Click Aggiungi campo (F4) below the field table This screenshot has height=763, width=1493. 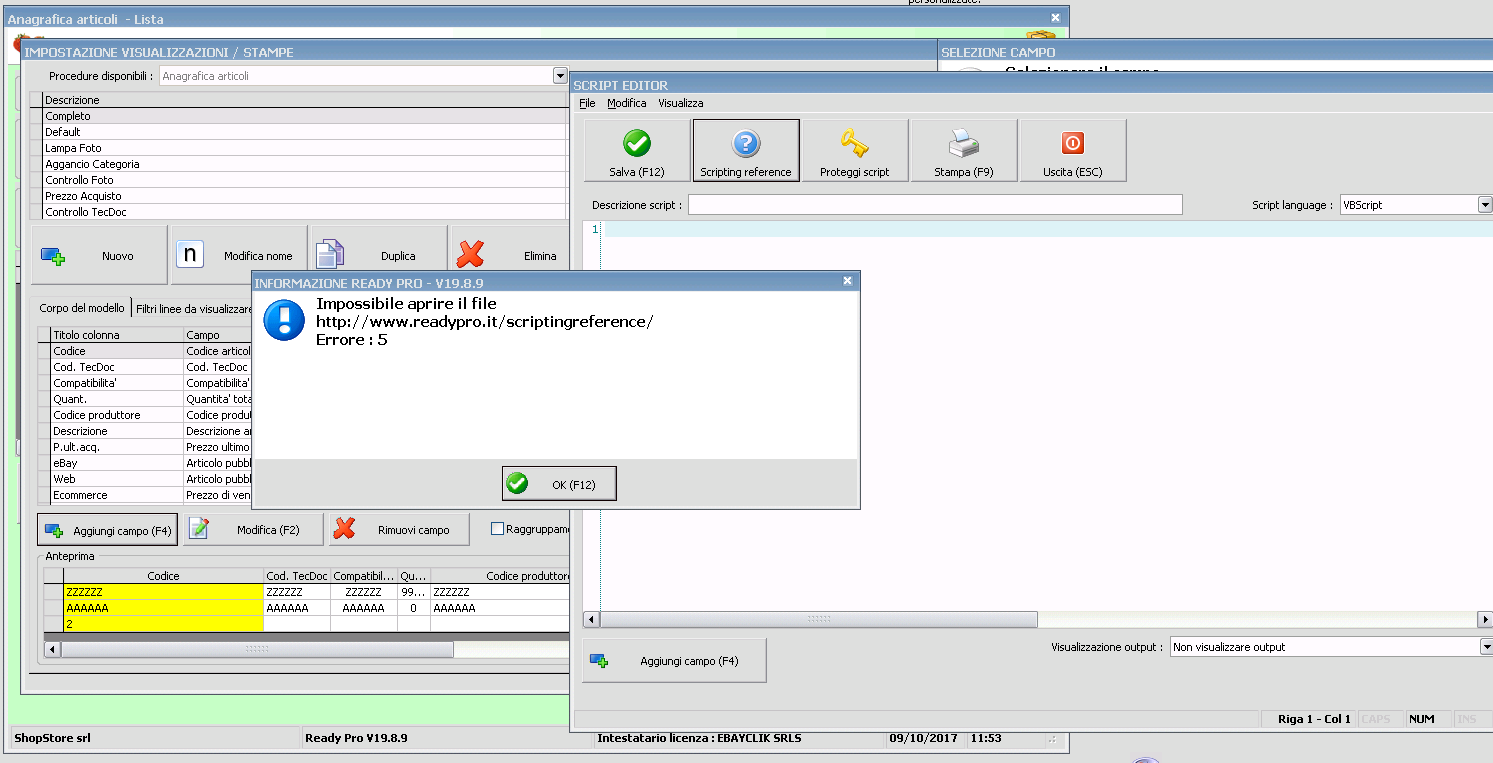108,530
